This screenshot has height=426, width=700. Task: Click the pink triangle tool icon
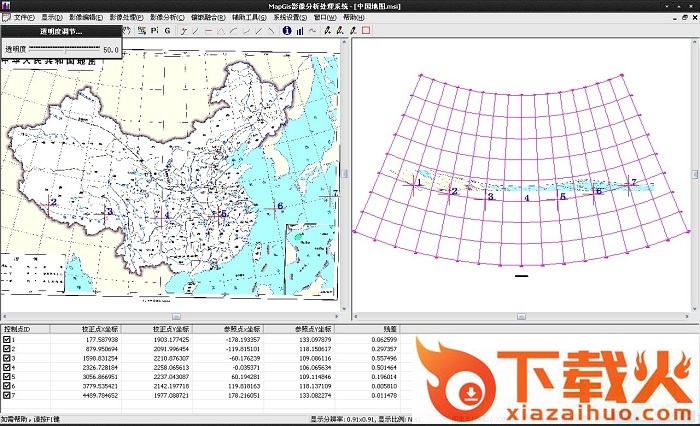[221, 31]
